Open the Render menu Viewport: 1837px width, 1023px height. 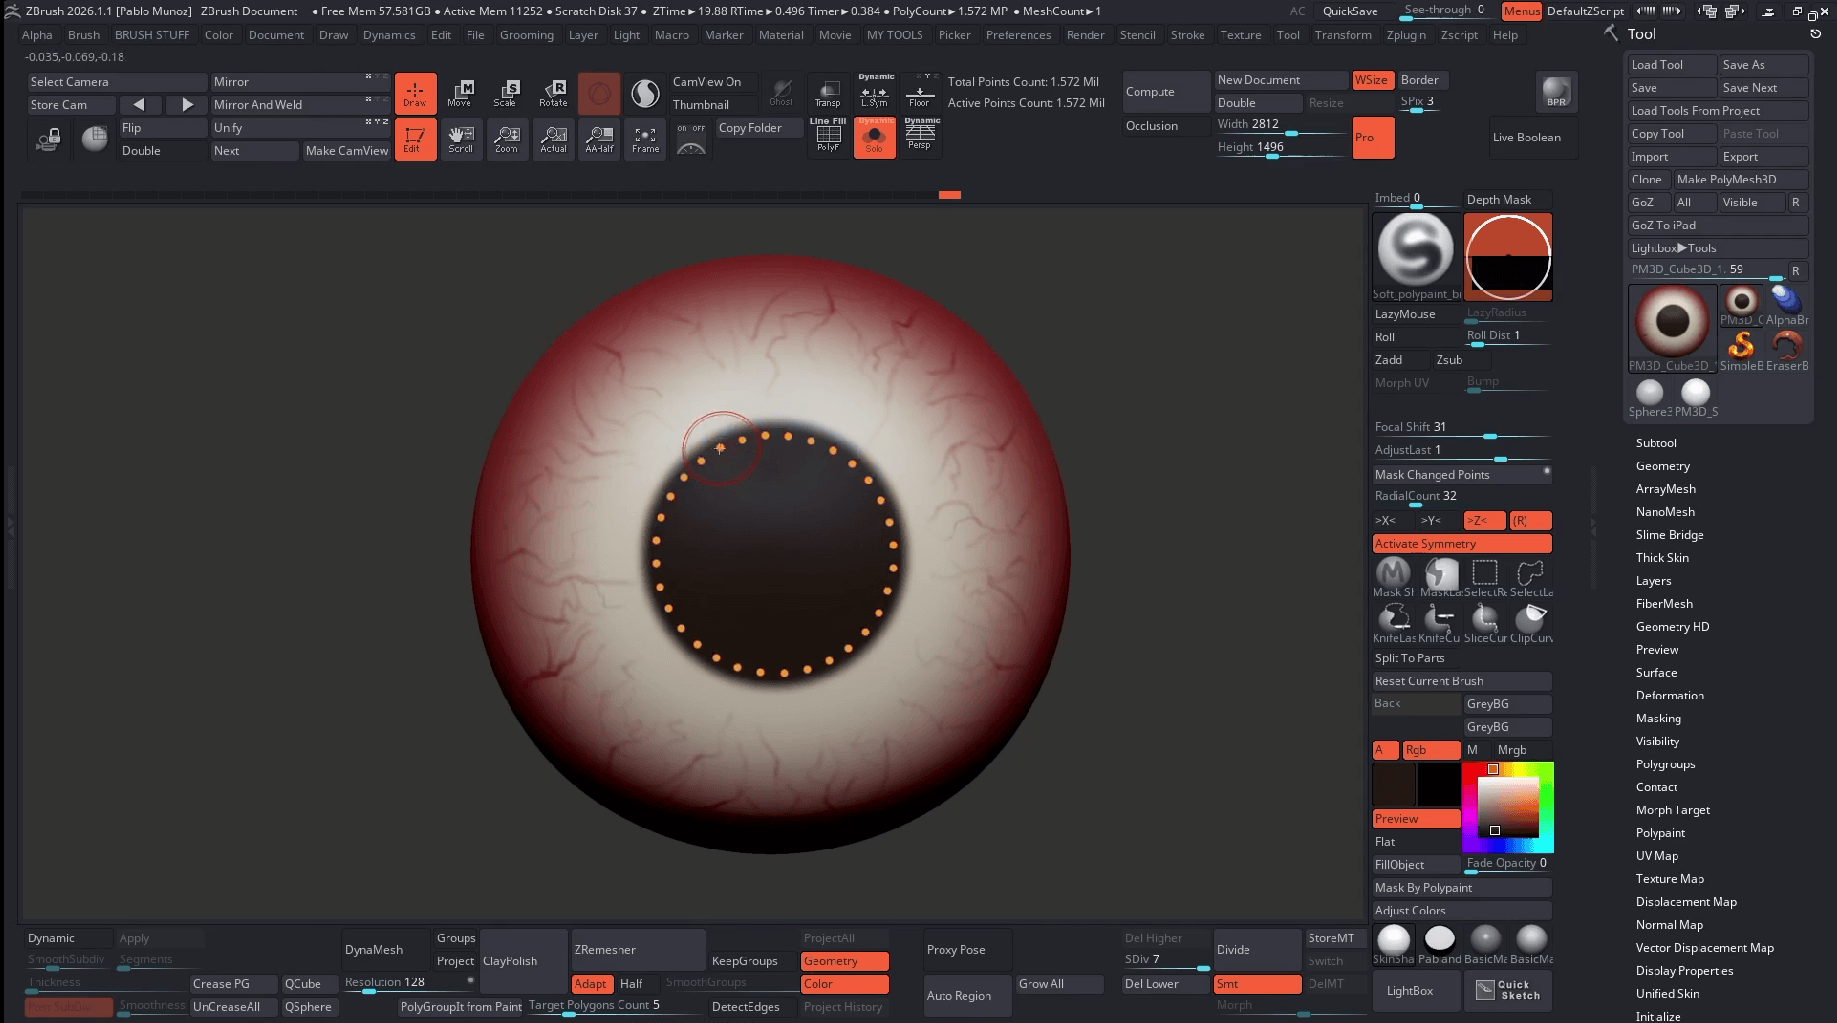pyautogui.click(x=1085, y=35)
